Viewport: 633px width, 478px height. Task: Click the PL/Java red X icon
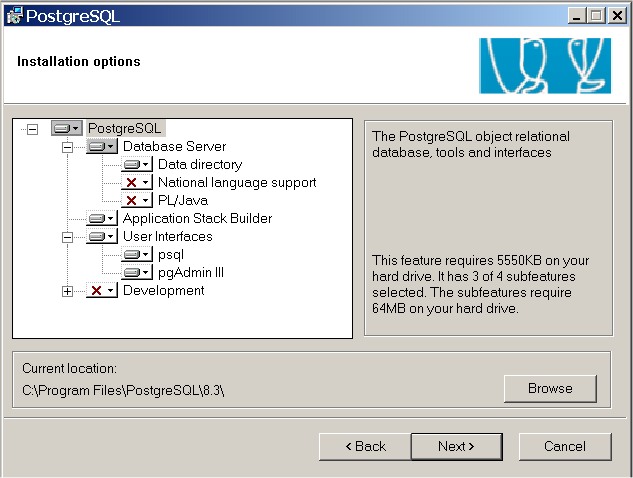pos(137,200)
